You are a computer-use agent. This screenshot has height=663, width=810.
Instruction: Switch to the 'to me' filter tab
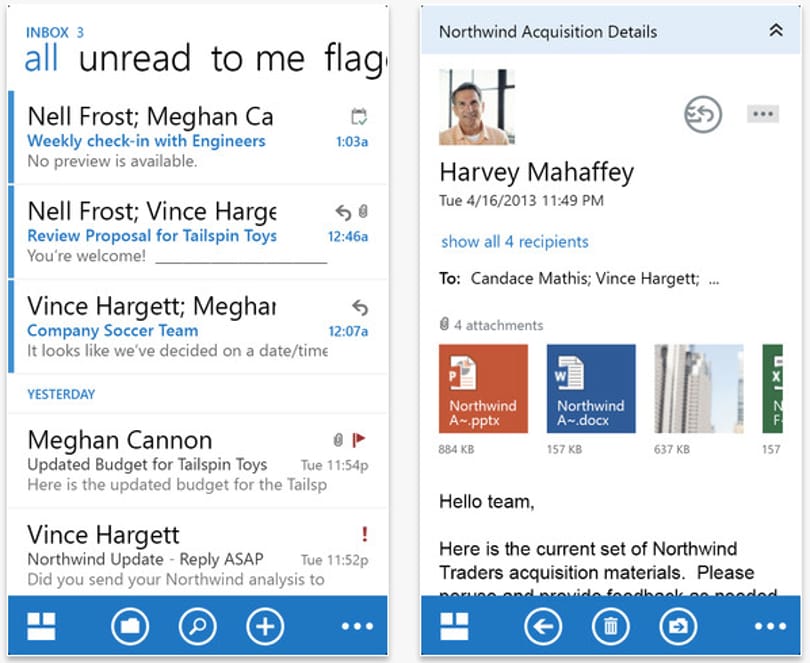point(258,58)
